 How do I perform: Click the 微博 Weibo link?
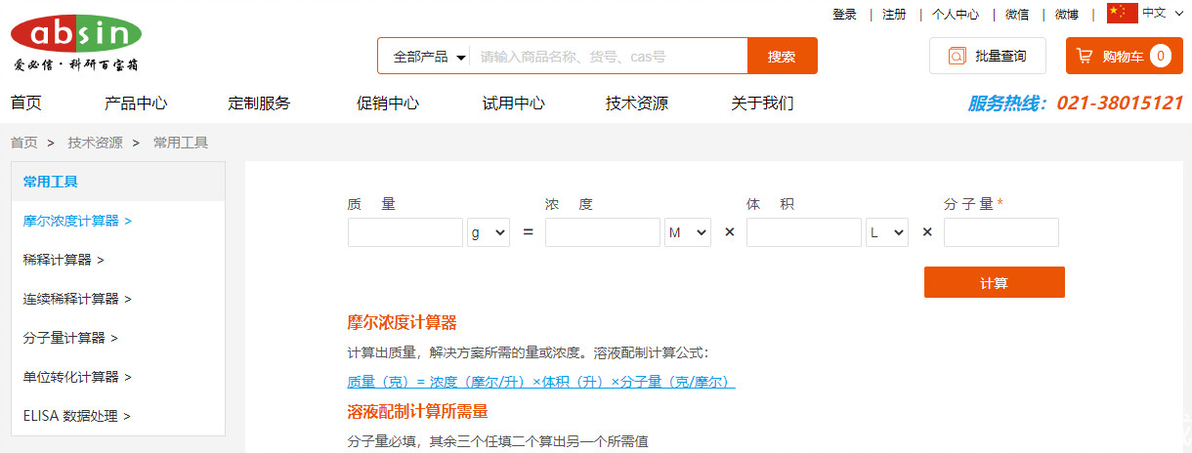[1067, 14]
